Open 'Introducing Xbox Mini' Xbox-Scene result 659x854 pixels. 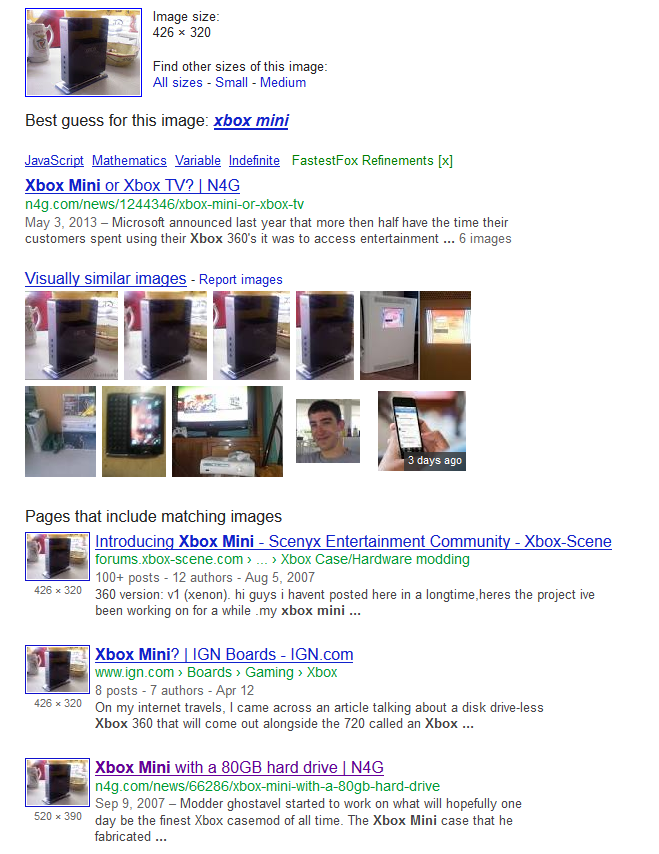tap(353, 541)
